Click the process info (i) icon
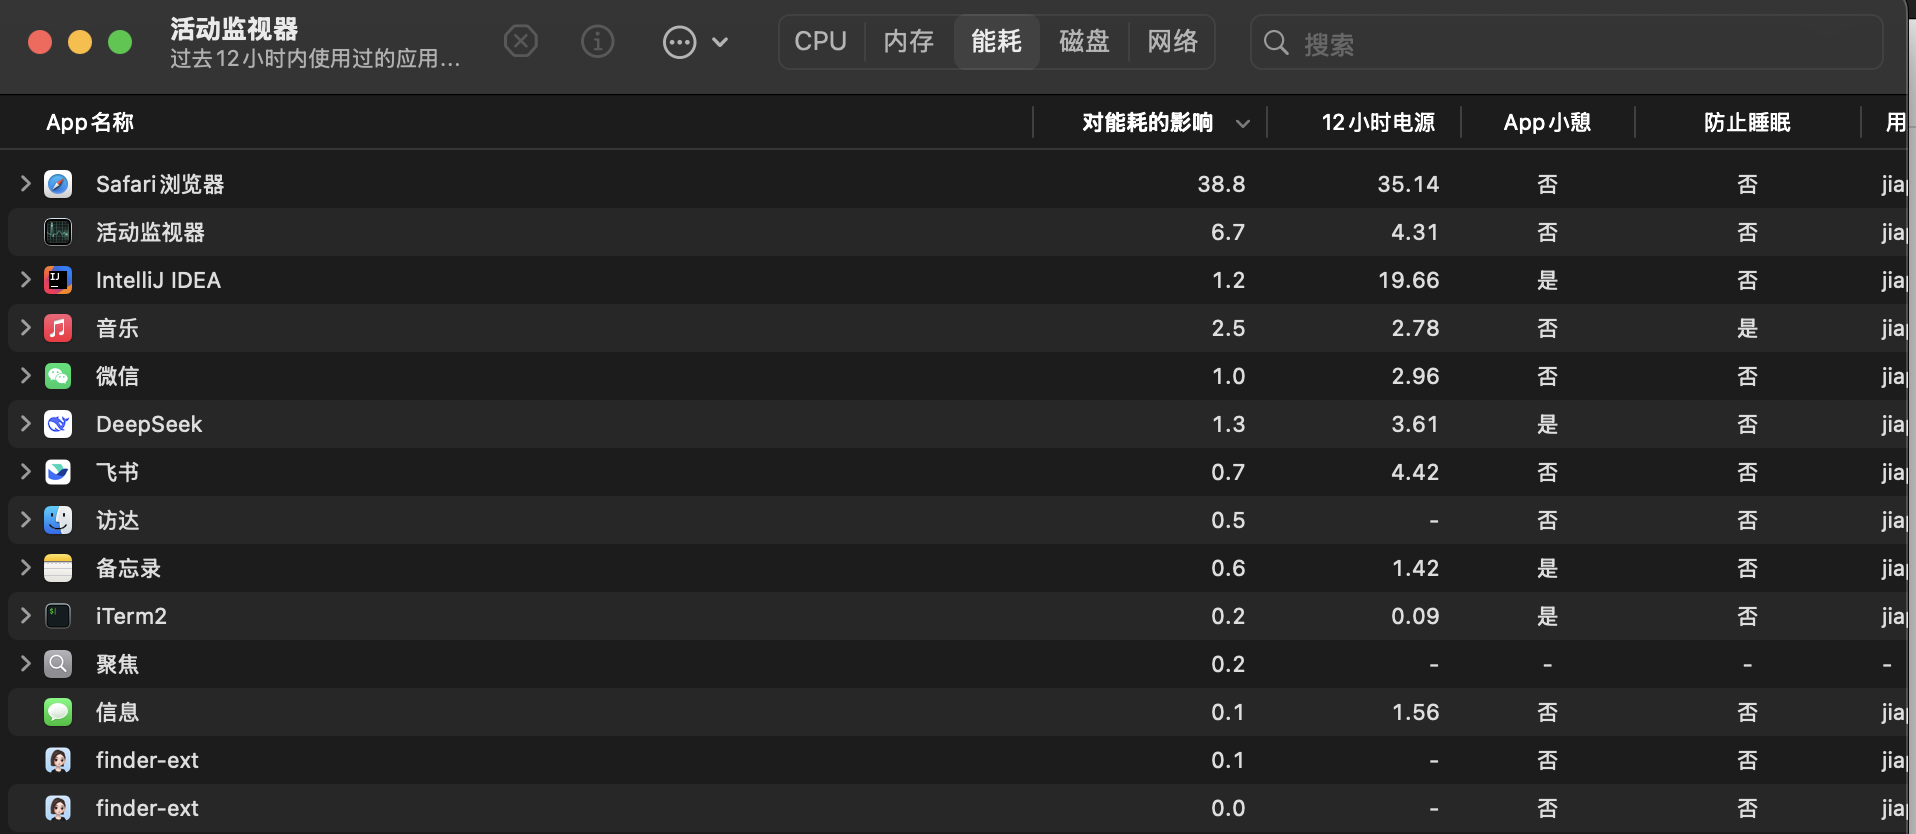 (597, 42)
